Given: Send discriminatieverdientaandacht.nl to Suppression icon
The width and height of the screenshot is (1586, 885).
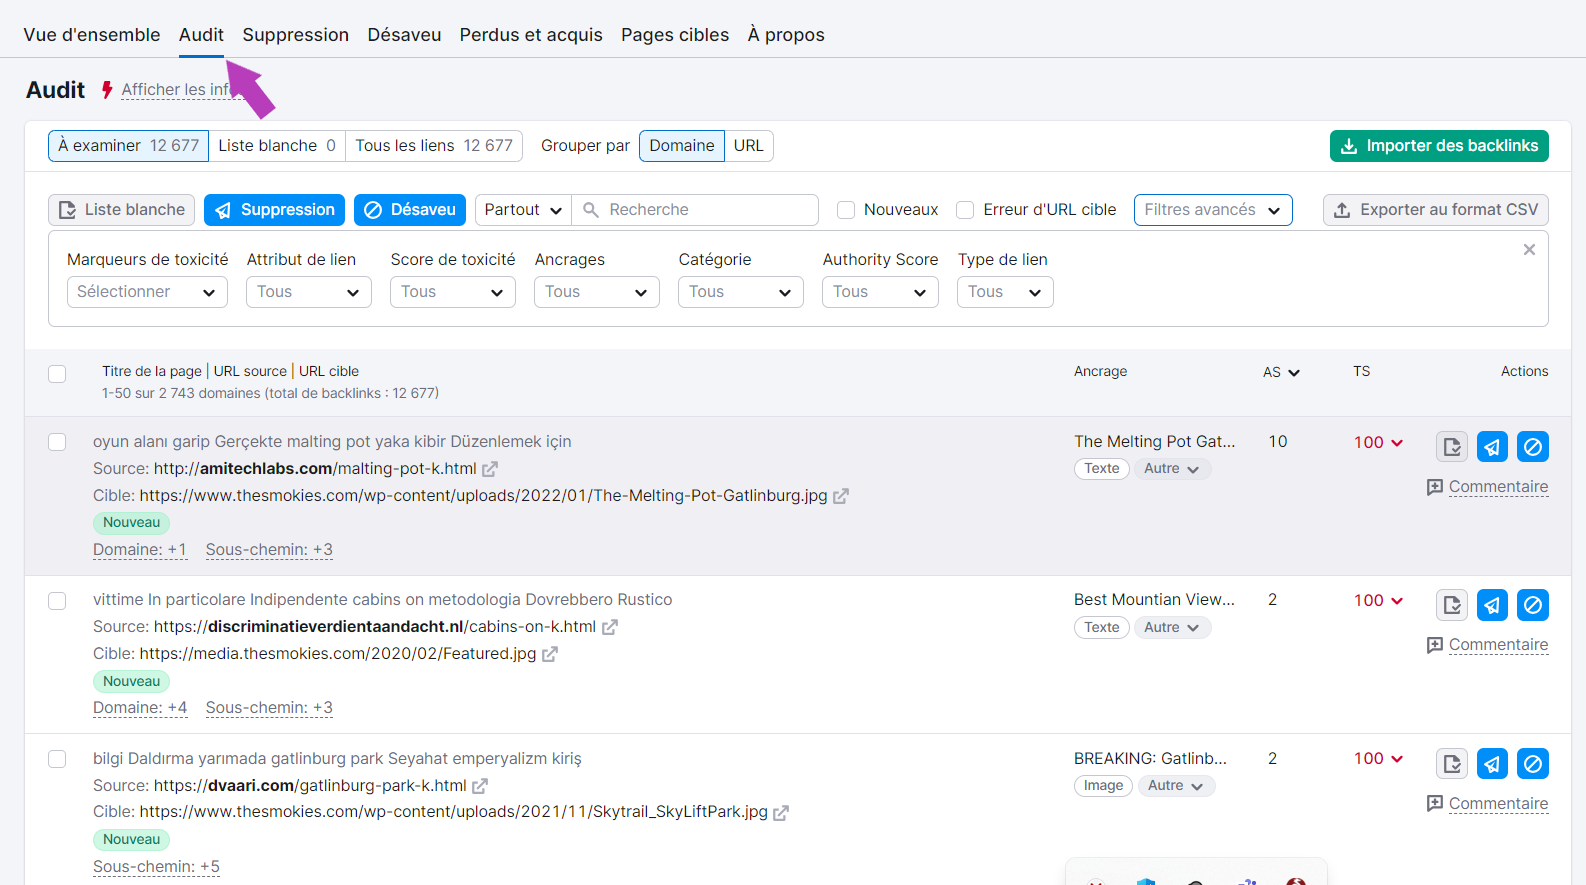Looking at the screenshot, I should coord(1492,605).
